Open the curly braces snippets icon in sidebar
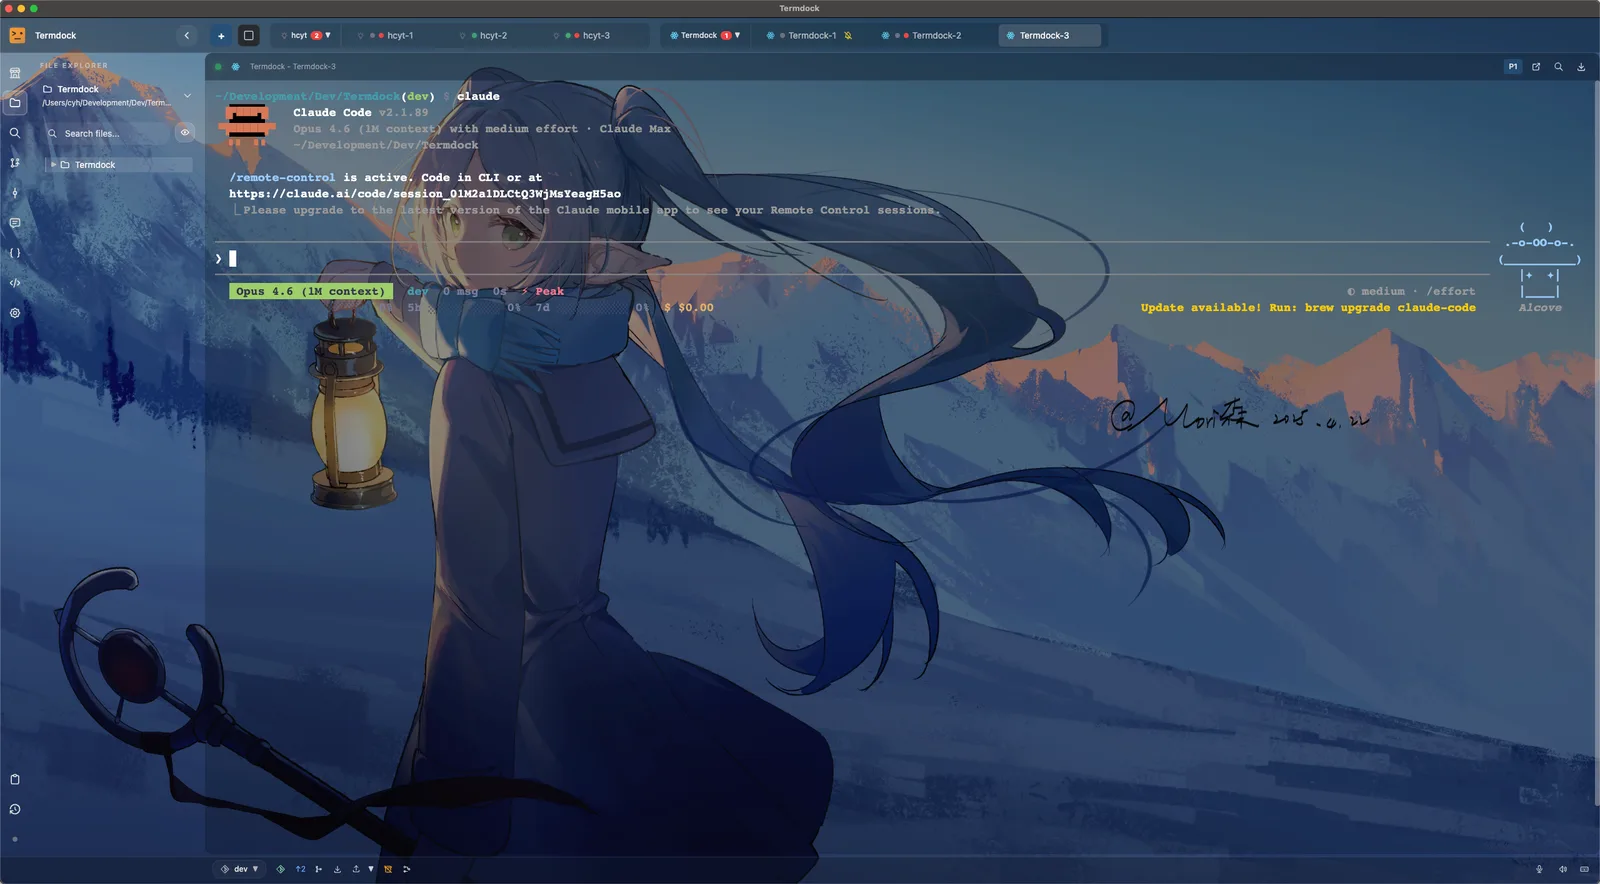Screen dimensions: 1600x884 click(x=15, y=253)
